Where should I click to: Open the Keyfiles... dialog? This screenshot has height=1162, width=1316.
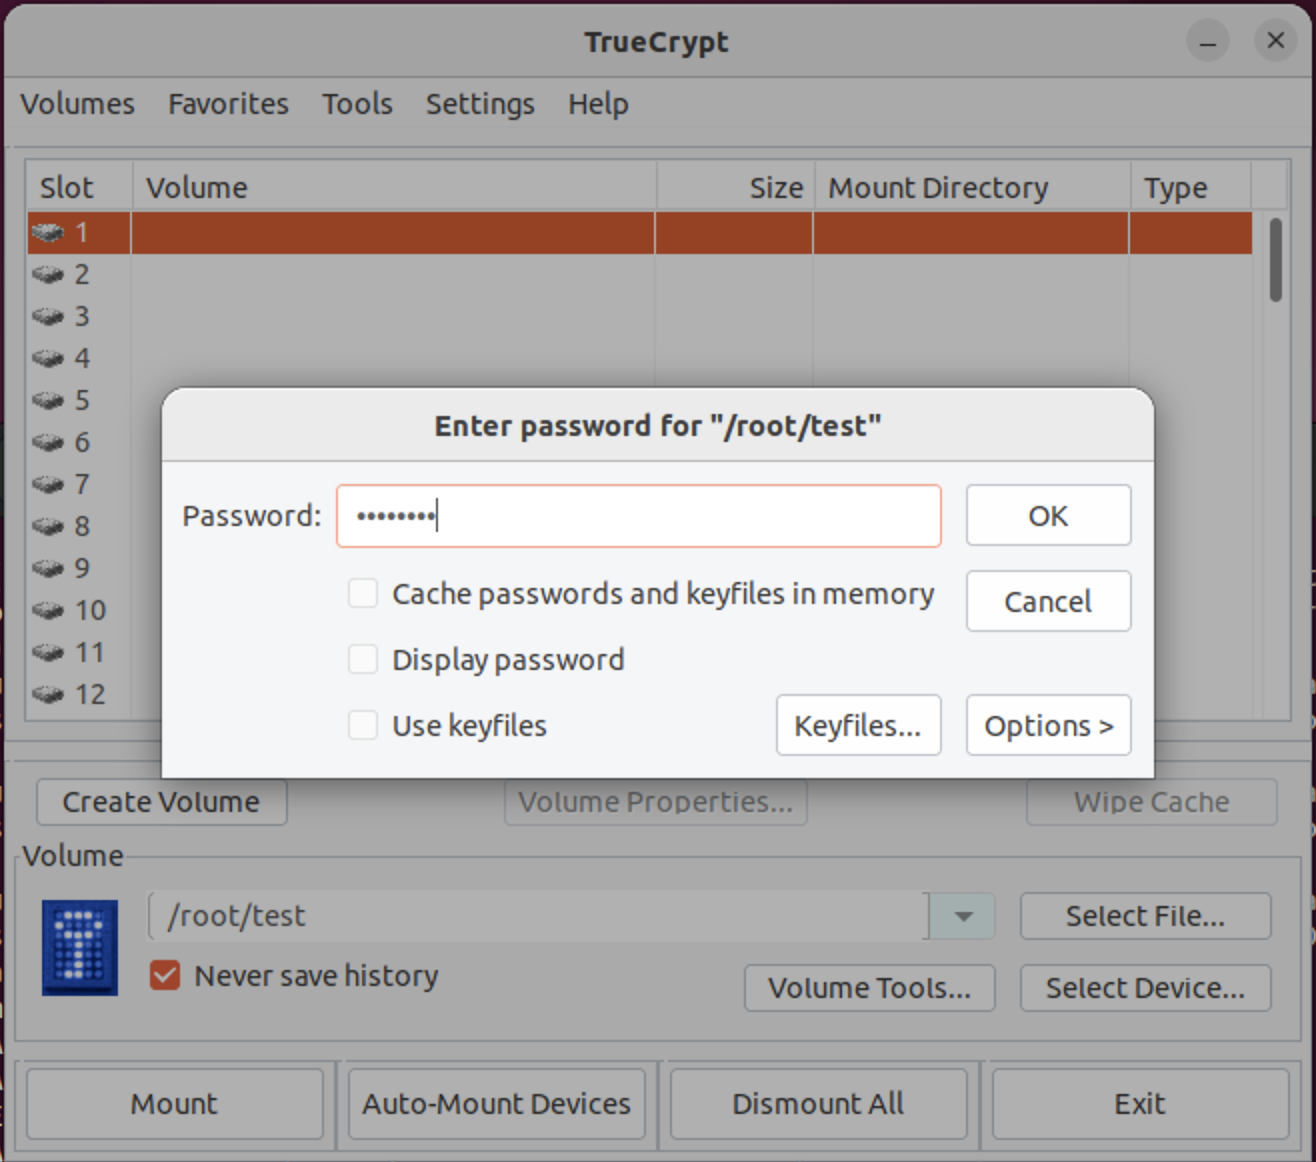858,725
